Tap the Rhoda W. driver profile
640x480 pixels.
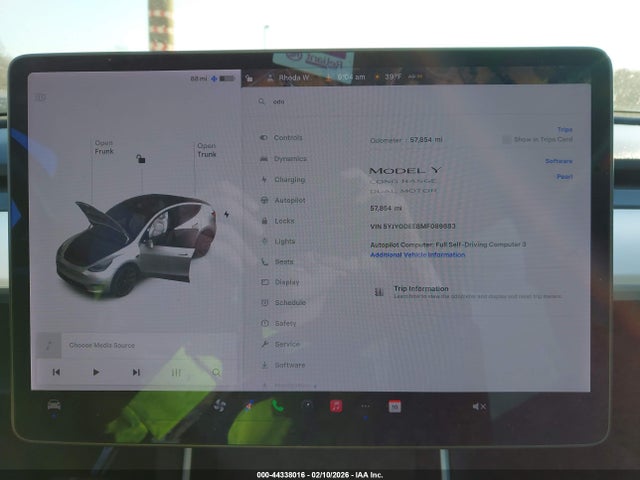point(289,78)
